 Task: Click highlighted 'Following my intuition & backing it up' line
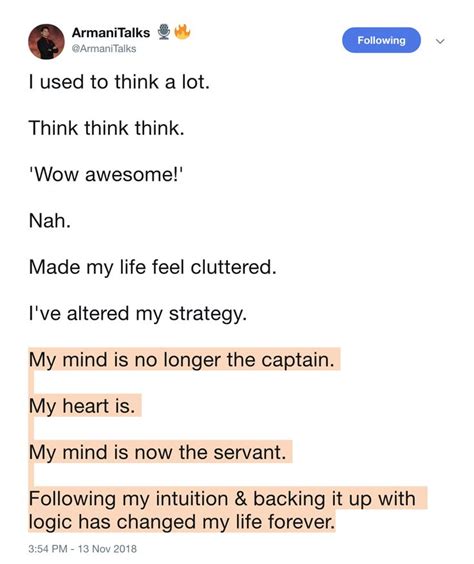(222, 499)
